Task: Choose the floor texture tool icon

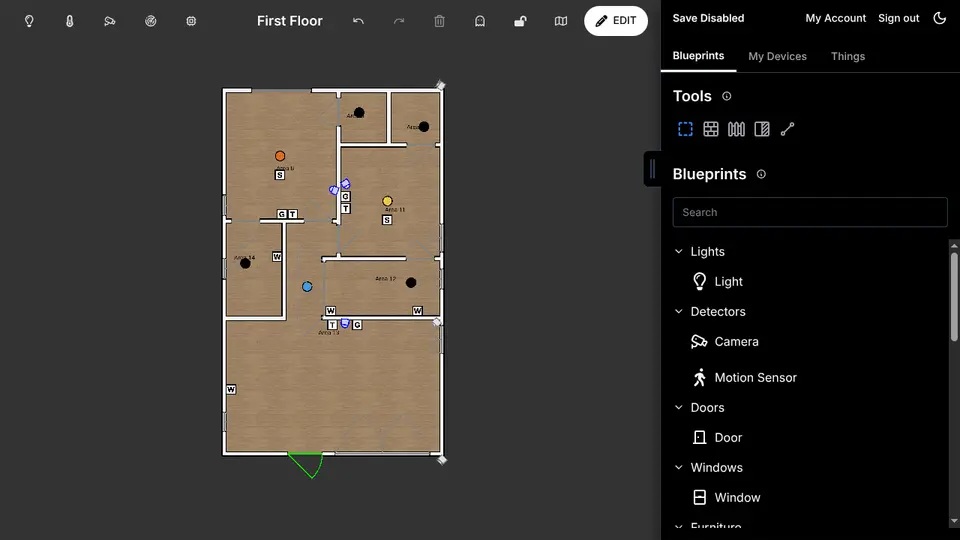Action: tap(762, 129)
